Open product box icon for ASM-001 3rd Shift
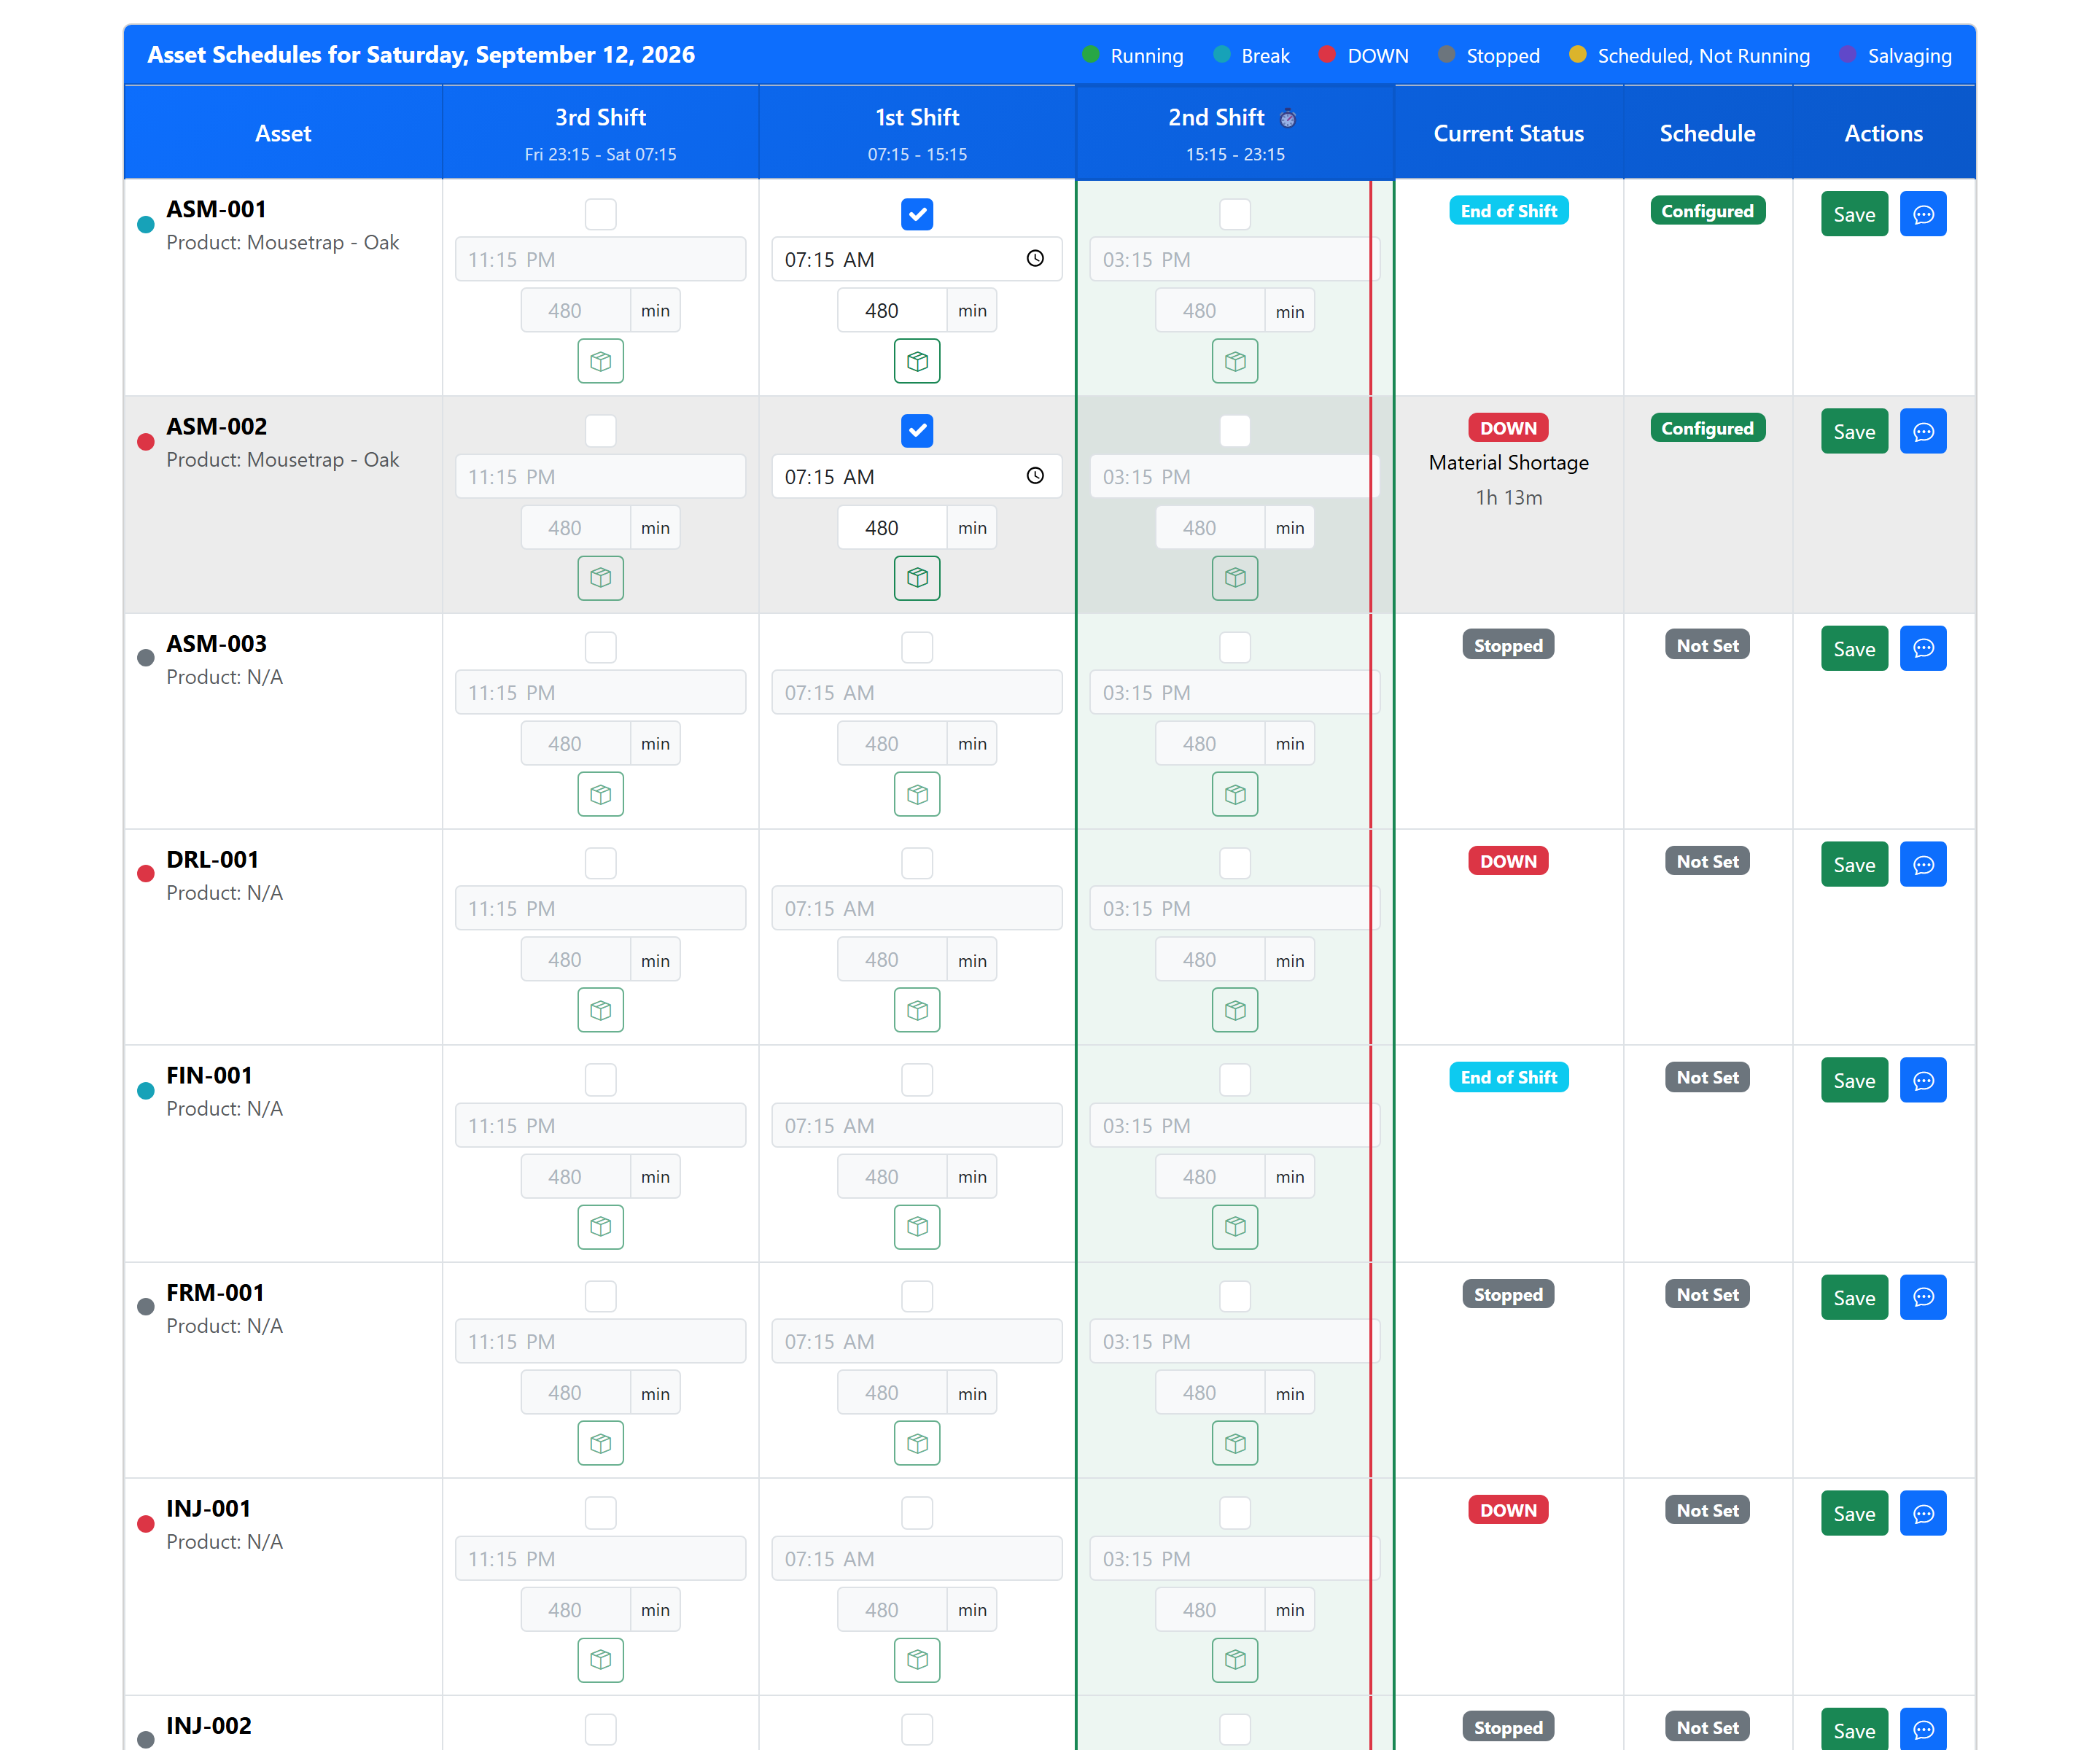This screenshot has width=2100, height=1750. pyautogui.click(x=600, y=361)
